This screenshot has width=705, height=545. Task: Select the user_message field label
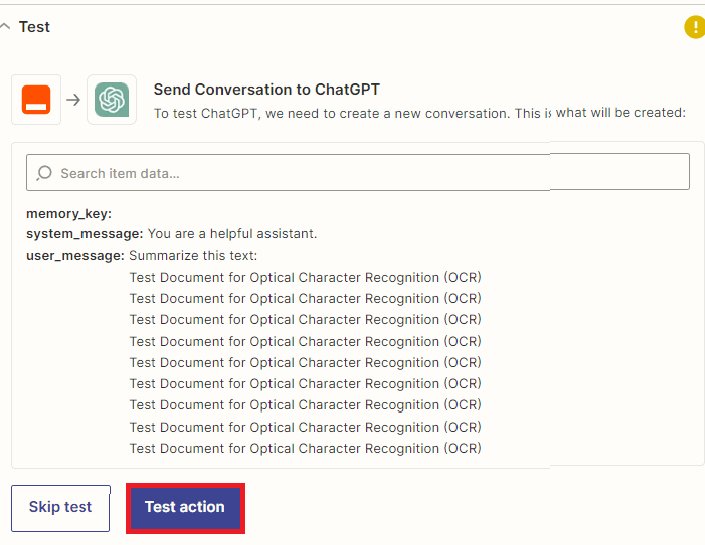click(76, 256)
